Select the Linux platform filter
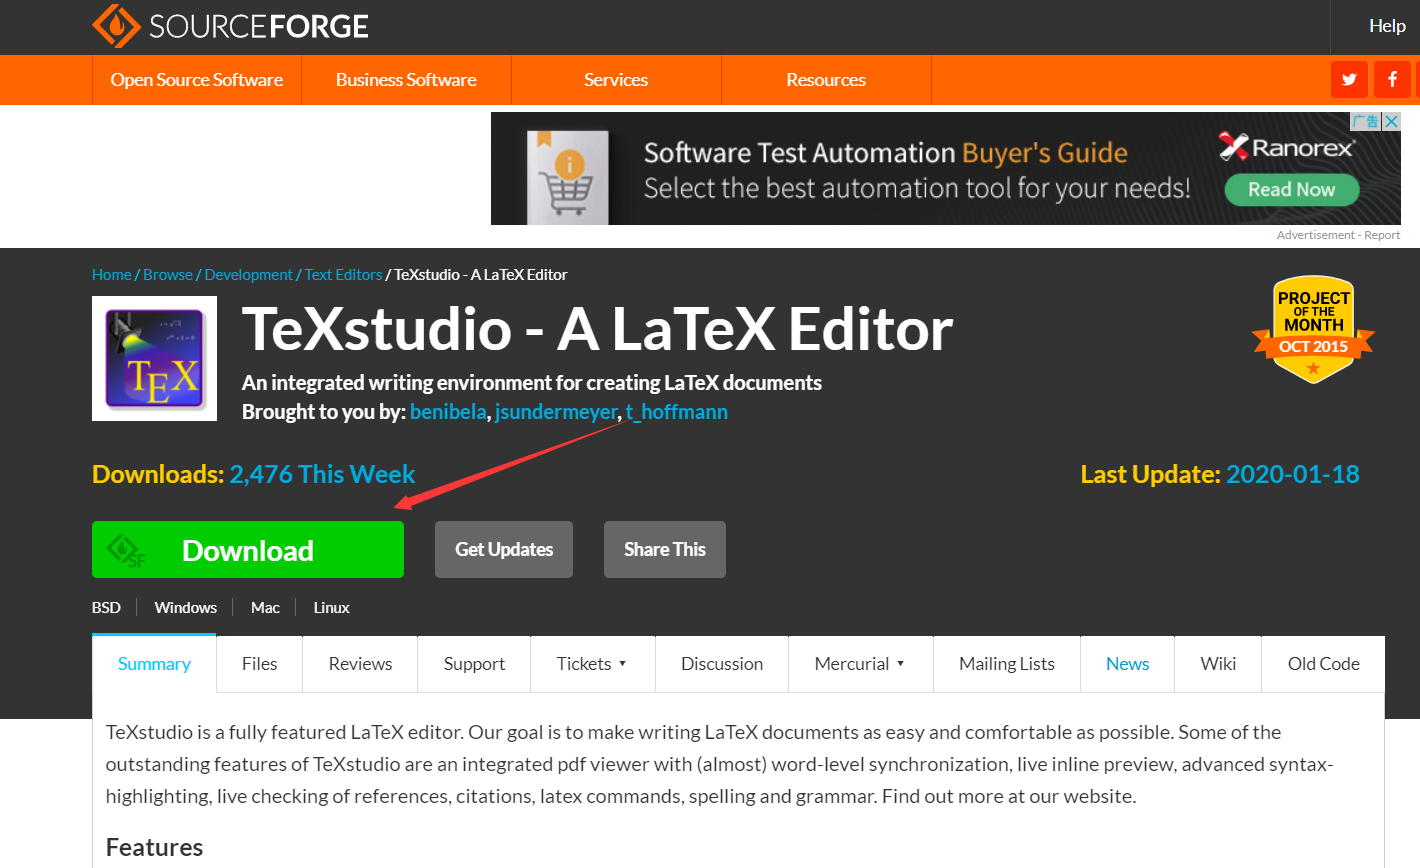The width and height of the screenshot is (1420, 868). tap(331, 607)
